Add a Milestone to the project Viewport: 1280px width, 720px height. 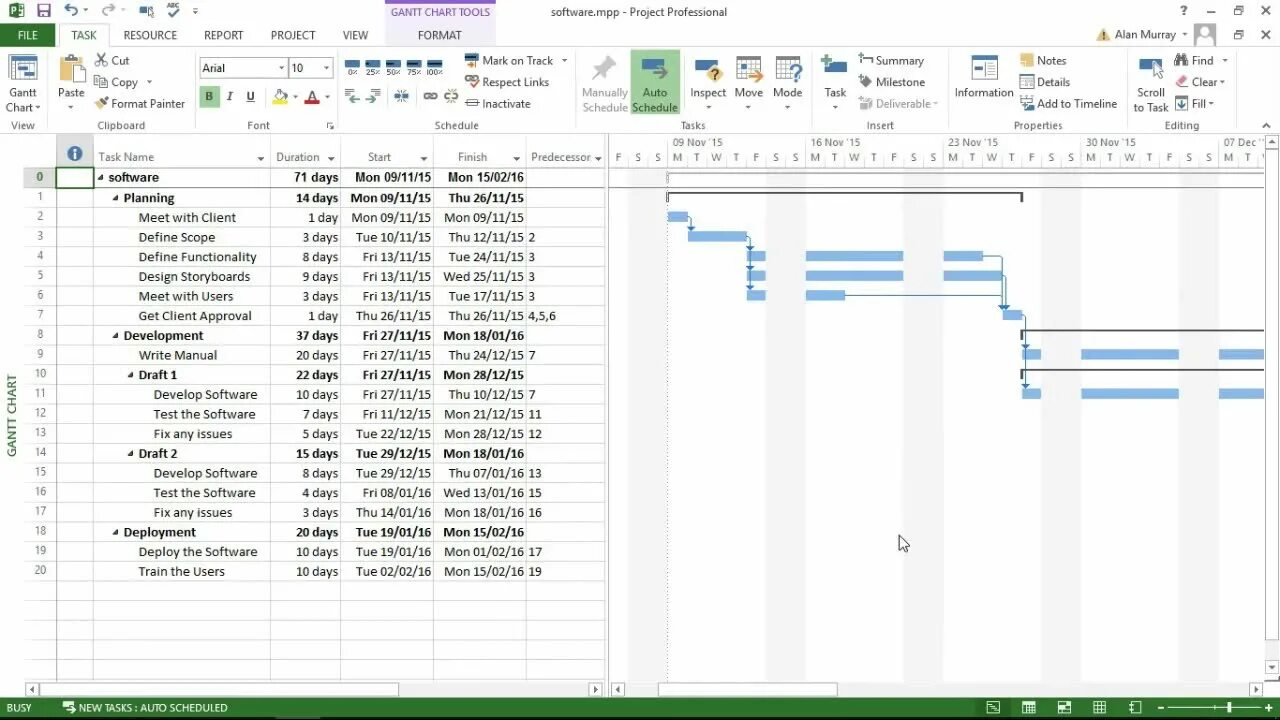coord(889,82)
